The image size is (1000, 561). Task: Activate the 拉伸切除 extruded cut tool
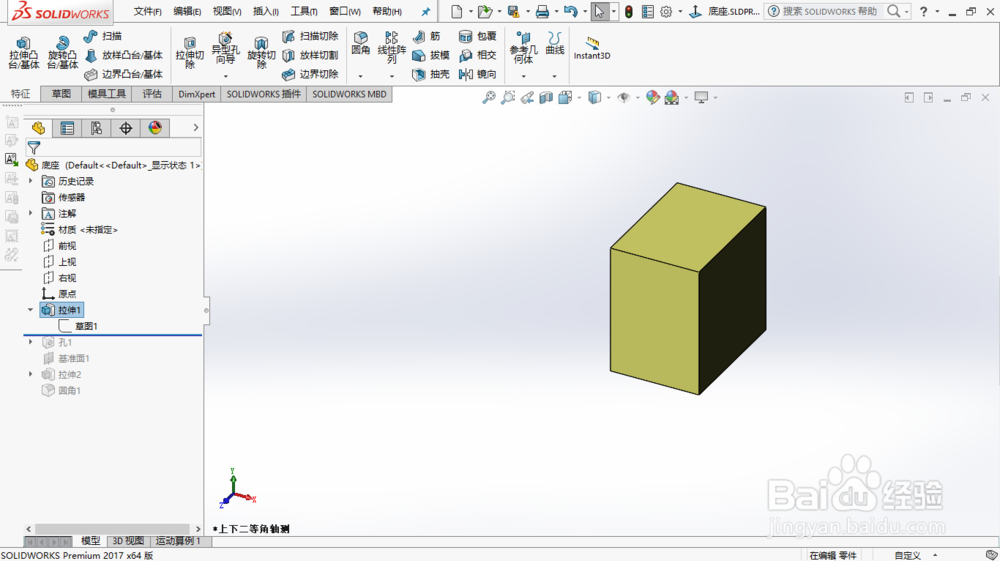click(189, 52)
